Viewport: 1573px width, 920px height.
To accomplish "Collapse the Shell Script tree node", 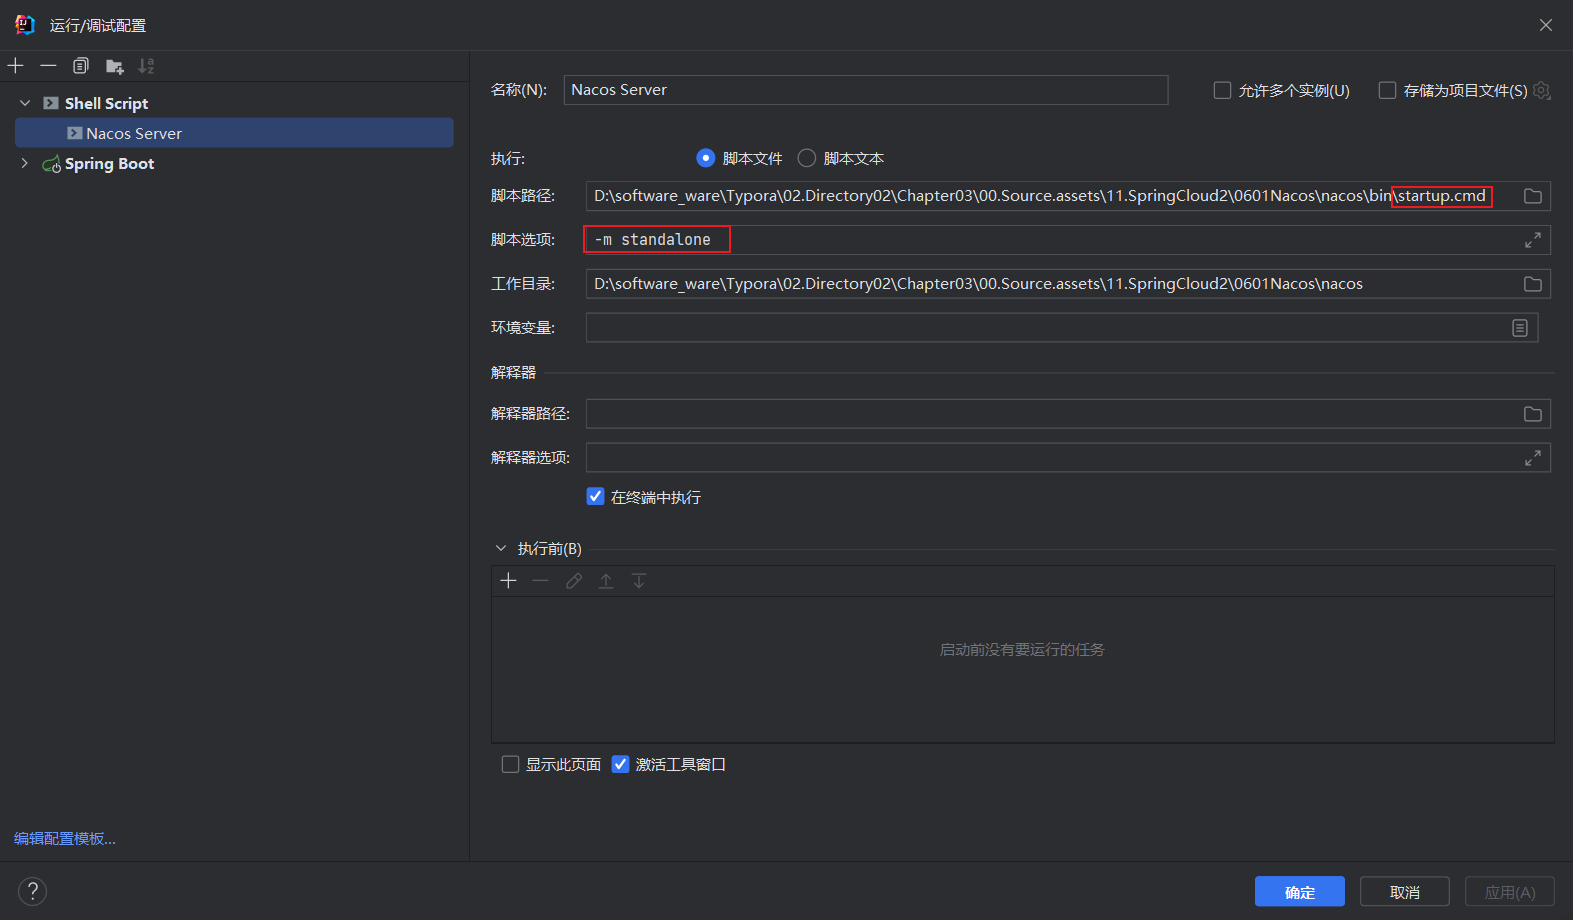I will [25, 103].
